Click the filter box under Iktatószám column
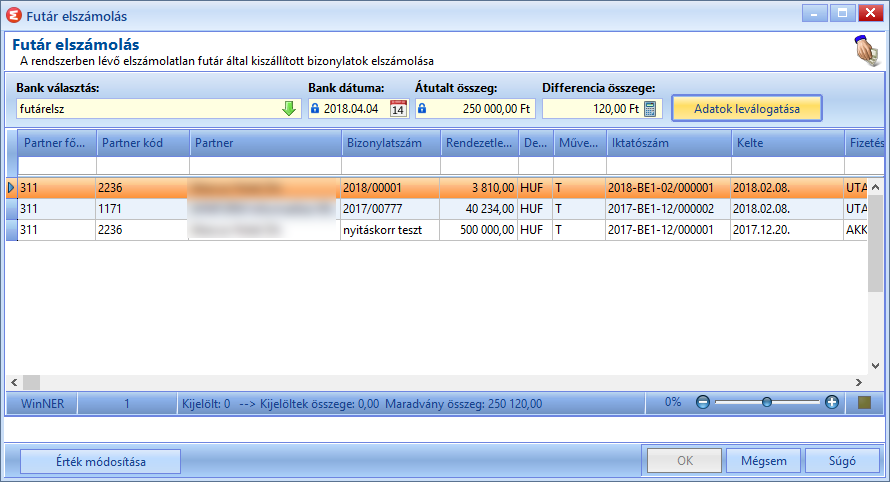The height and width of the screenshot is (482, 890). 669,166
